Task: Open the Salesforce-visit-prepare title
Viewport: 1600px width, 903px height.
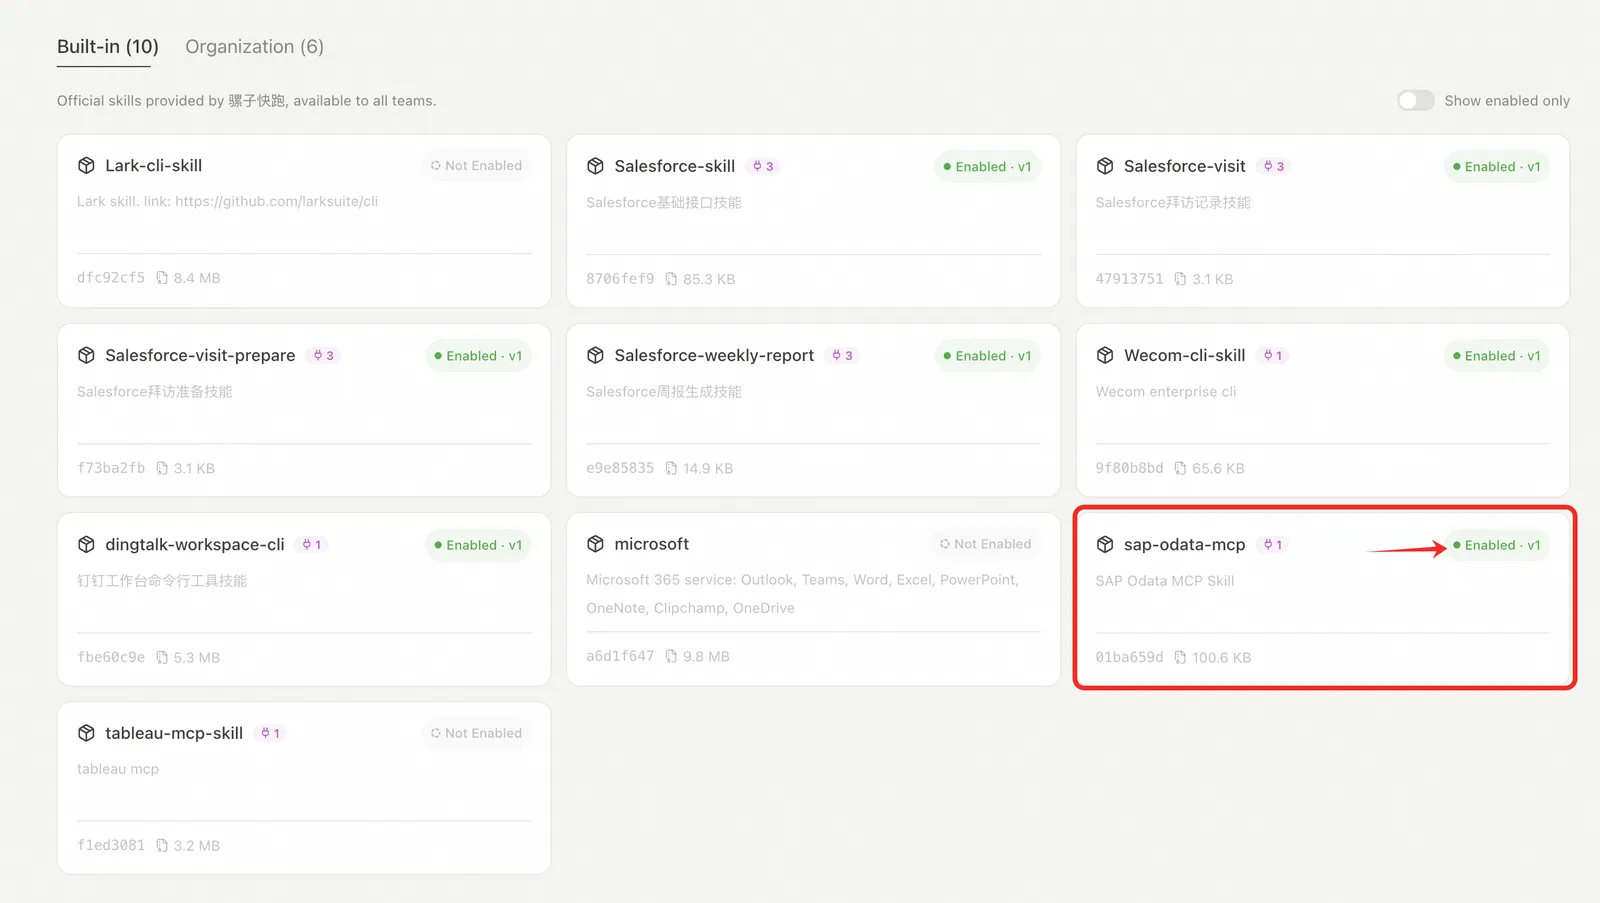Action: (x=200, y=355)
